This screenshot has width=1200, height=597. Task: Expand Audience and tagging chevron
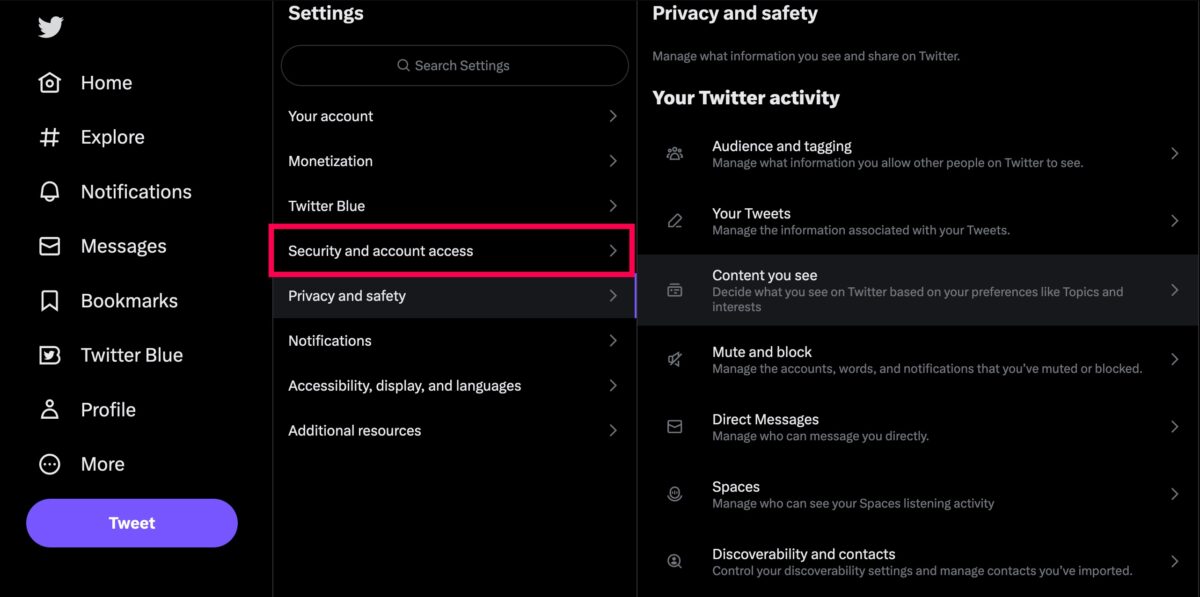click(x=1175, y=153)
